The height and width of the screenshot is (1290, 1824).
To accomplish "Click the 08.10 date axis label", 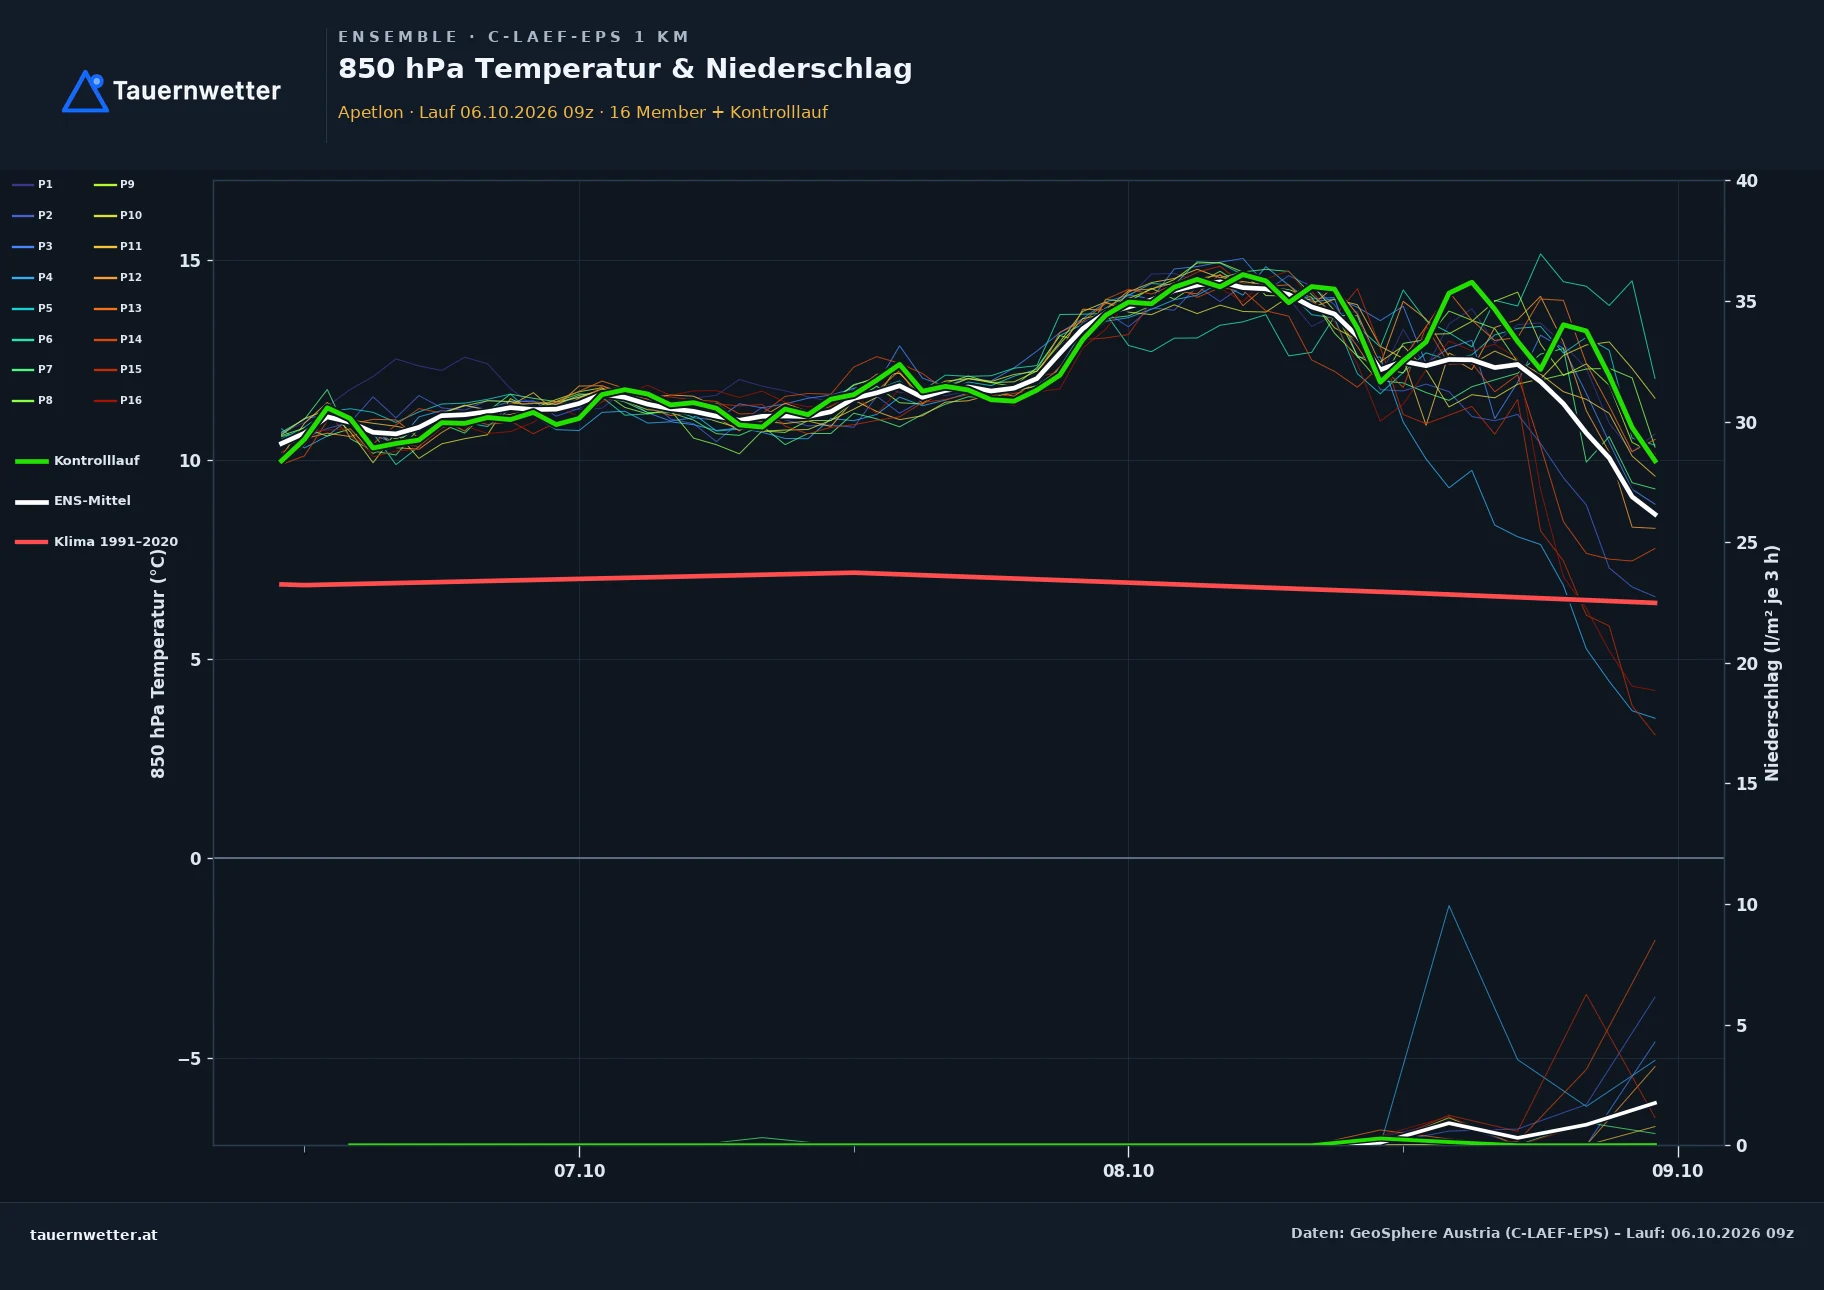I will 1129,1171.
